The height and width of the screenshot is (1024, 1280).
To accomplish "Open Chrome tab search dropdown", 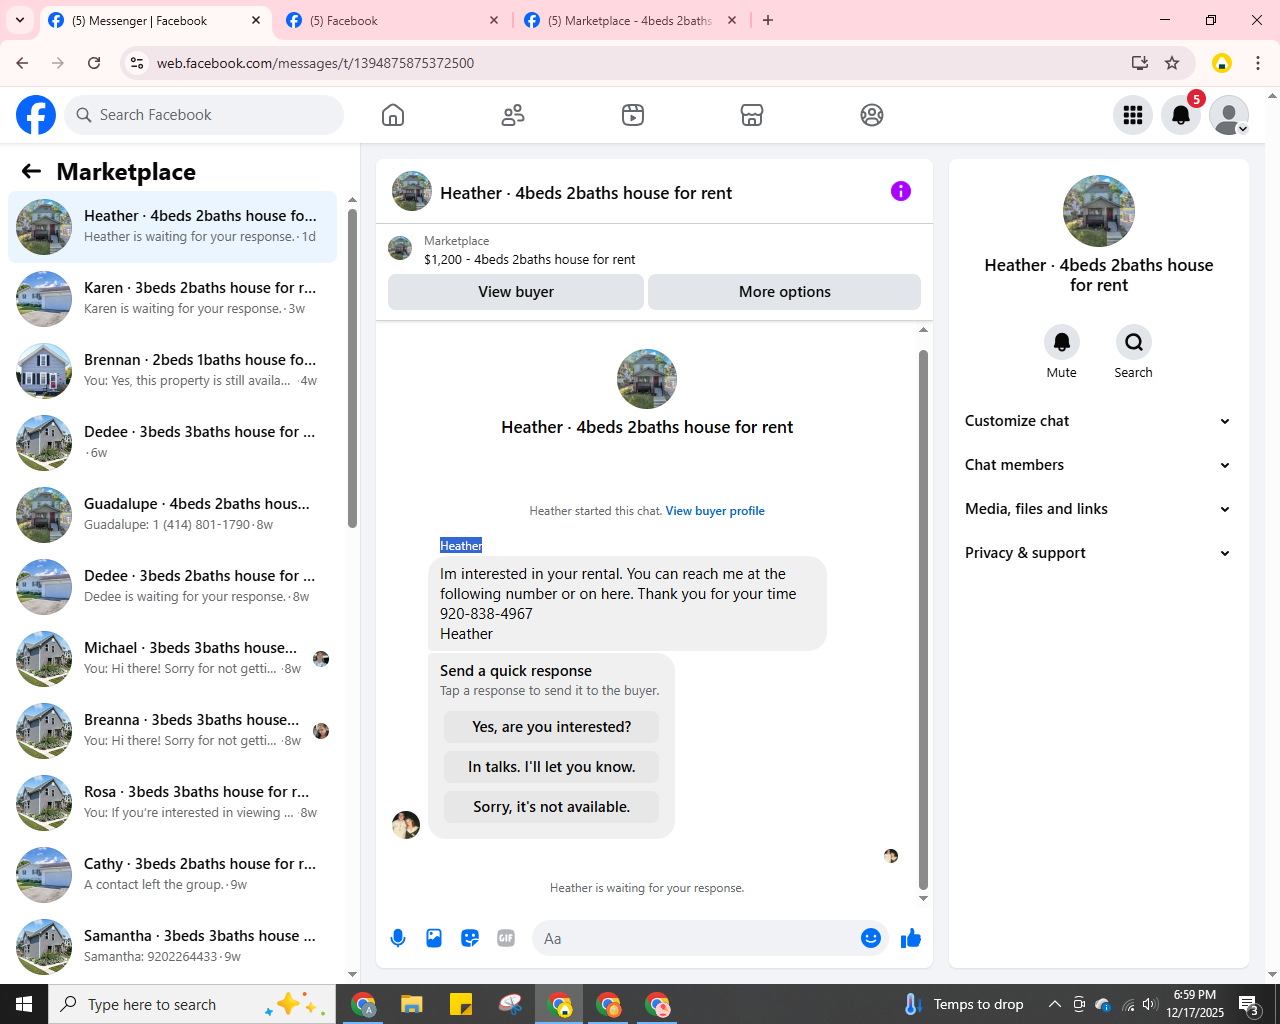I will (x=20, y=20).
